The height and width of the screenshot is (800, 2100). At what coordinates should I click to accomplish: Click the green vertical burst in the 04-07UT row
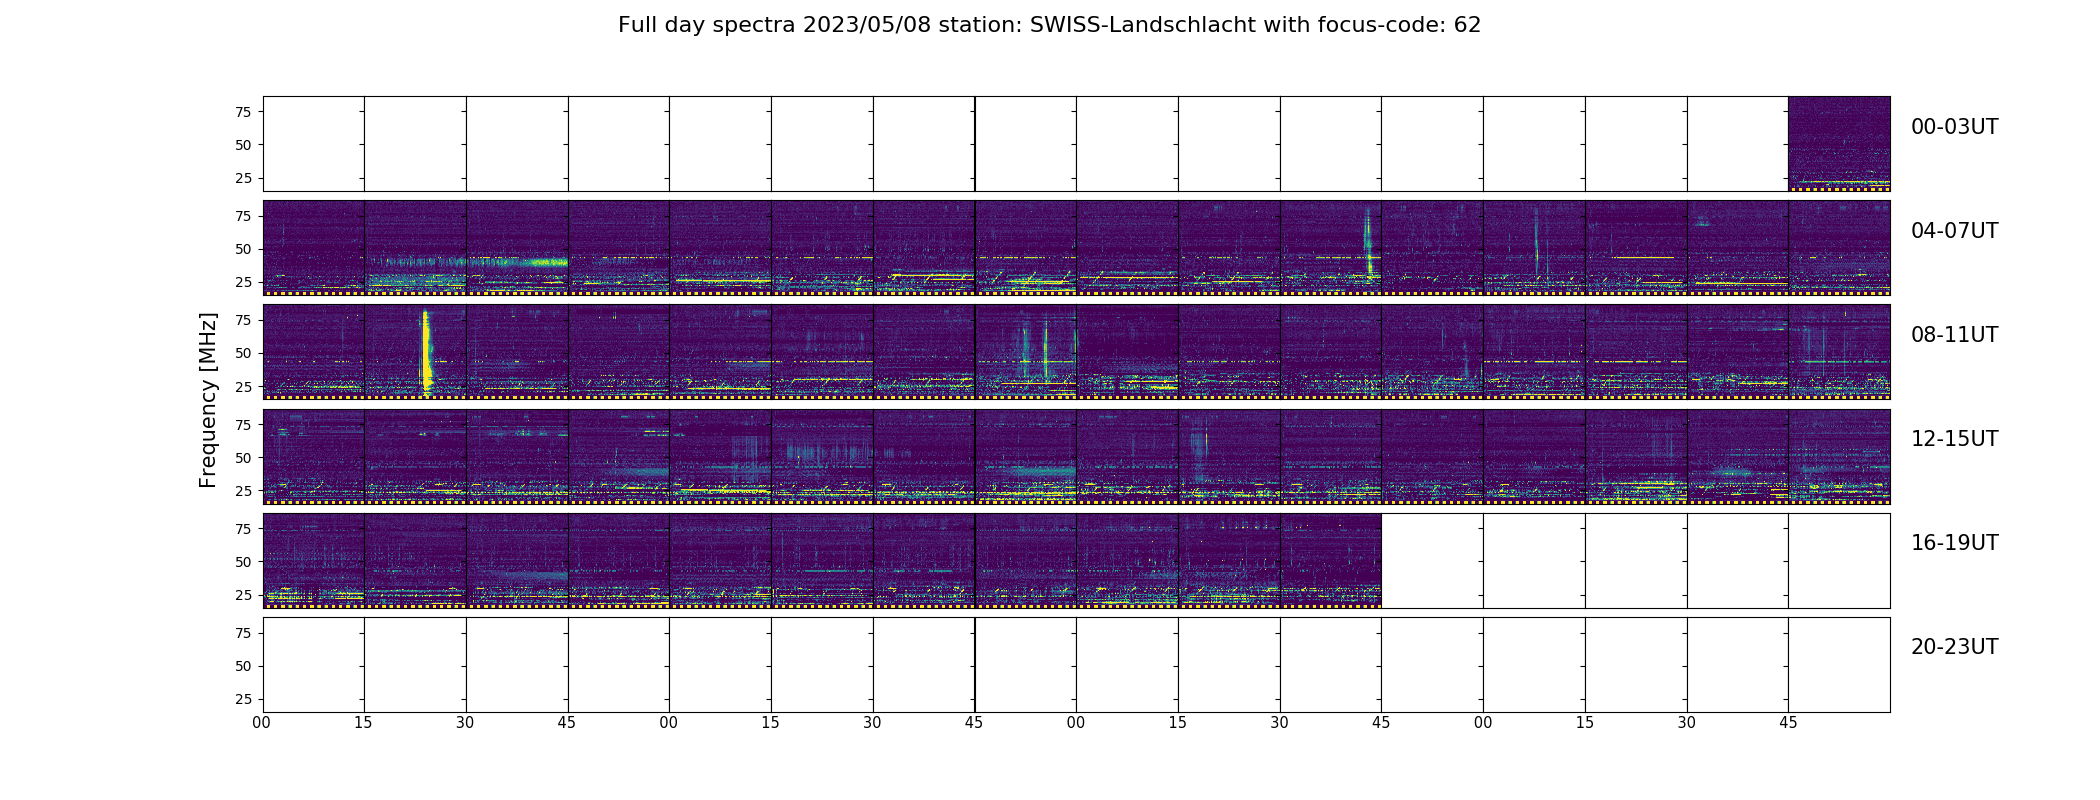[x=1368, y=245]
